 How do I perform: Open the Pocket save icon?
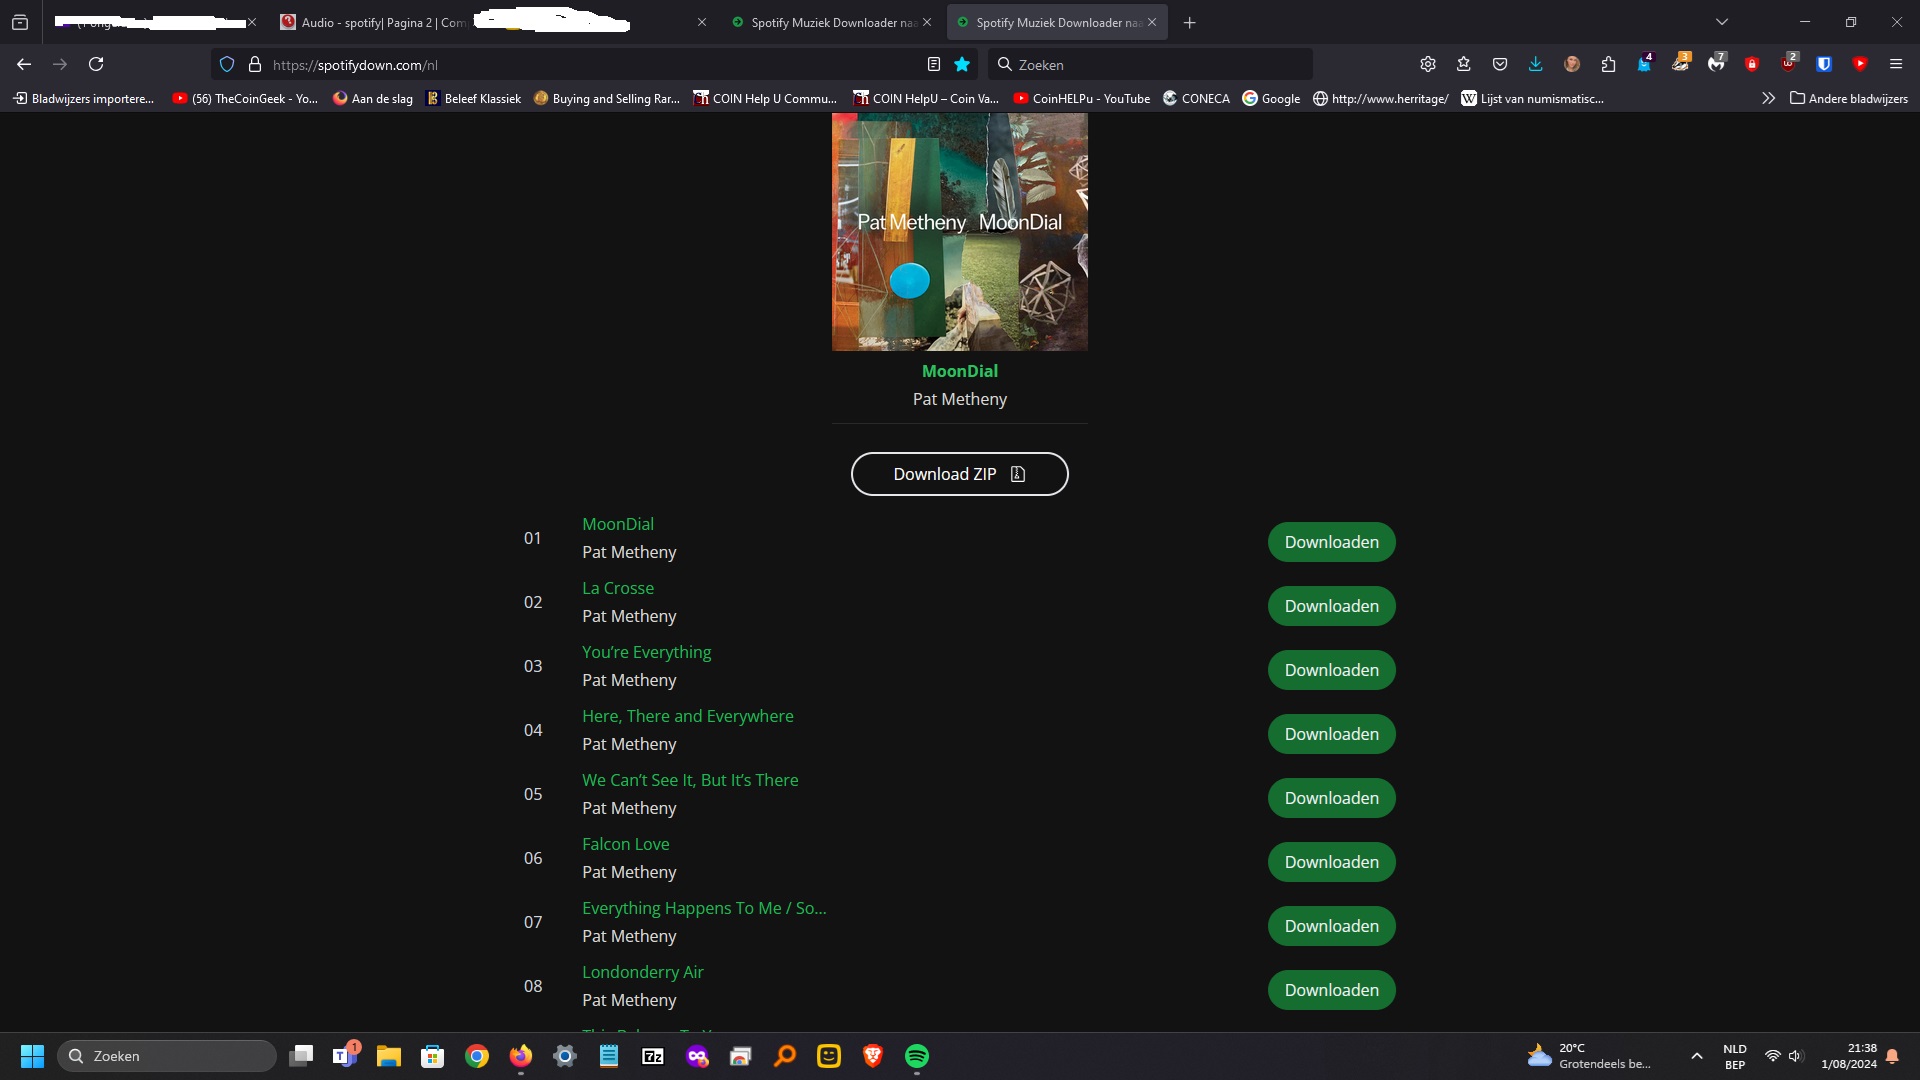pyautogui.click(x=1500, y=64)
